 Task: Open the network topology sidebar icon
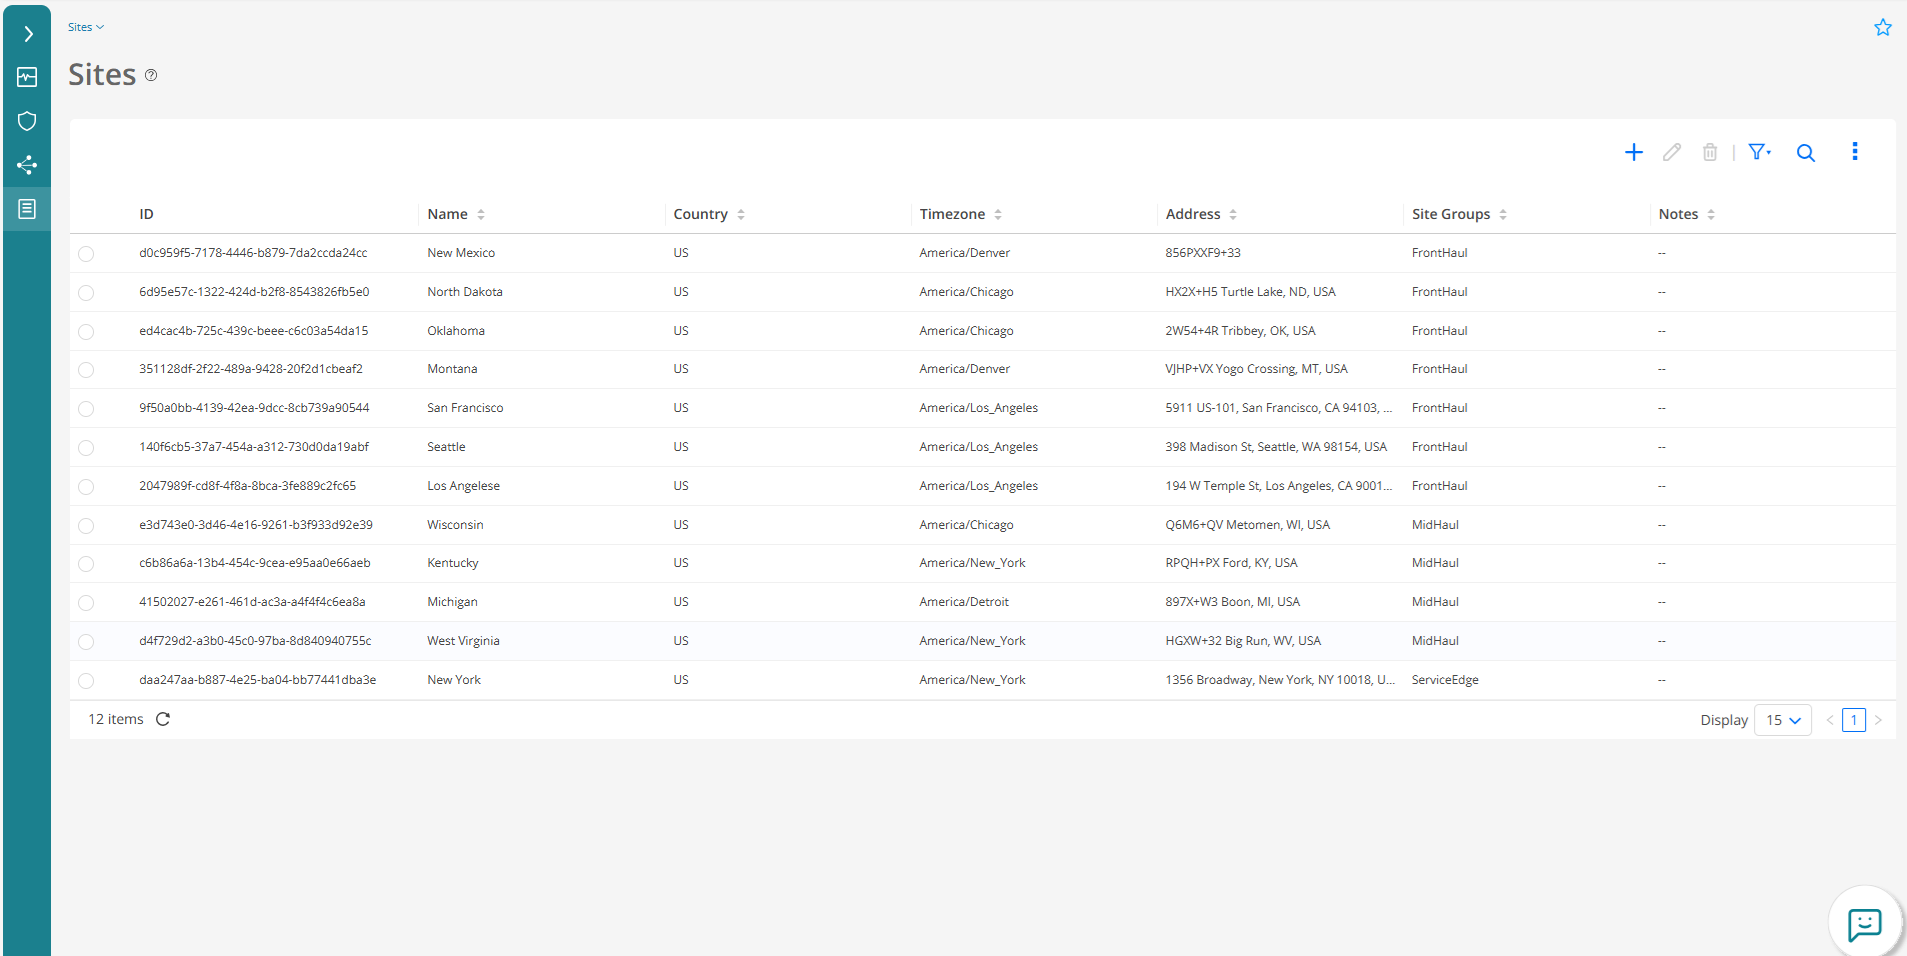click(x=27, y=165)
